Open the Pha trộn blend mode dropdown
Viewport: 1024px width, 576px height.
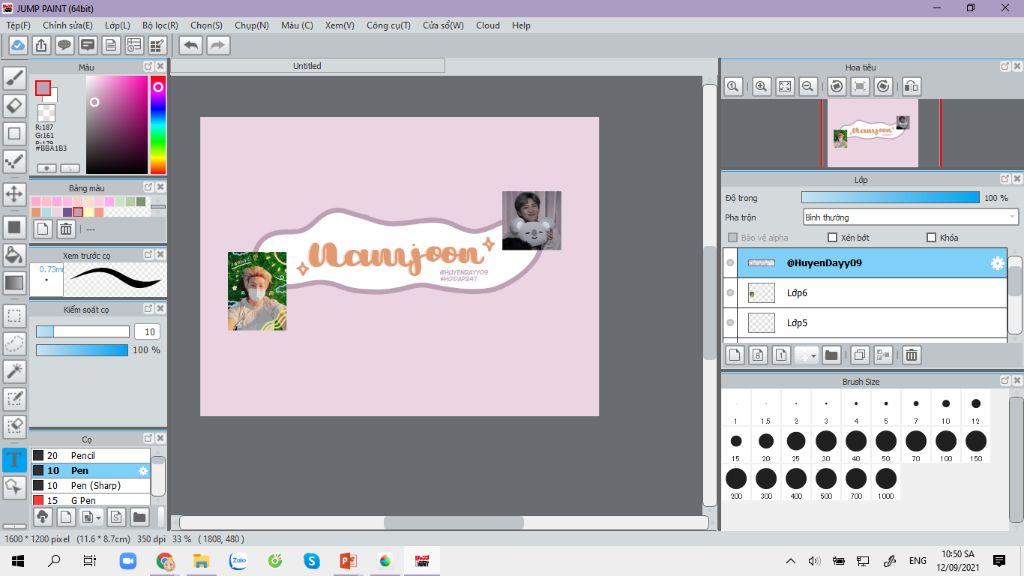click(x=910, y=217)
